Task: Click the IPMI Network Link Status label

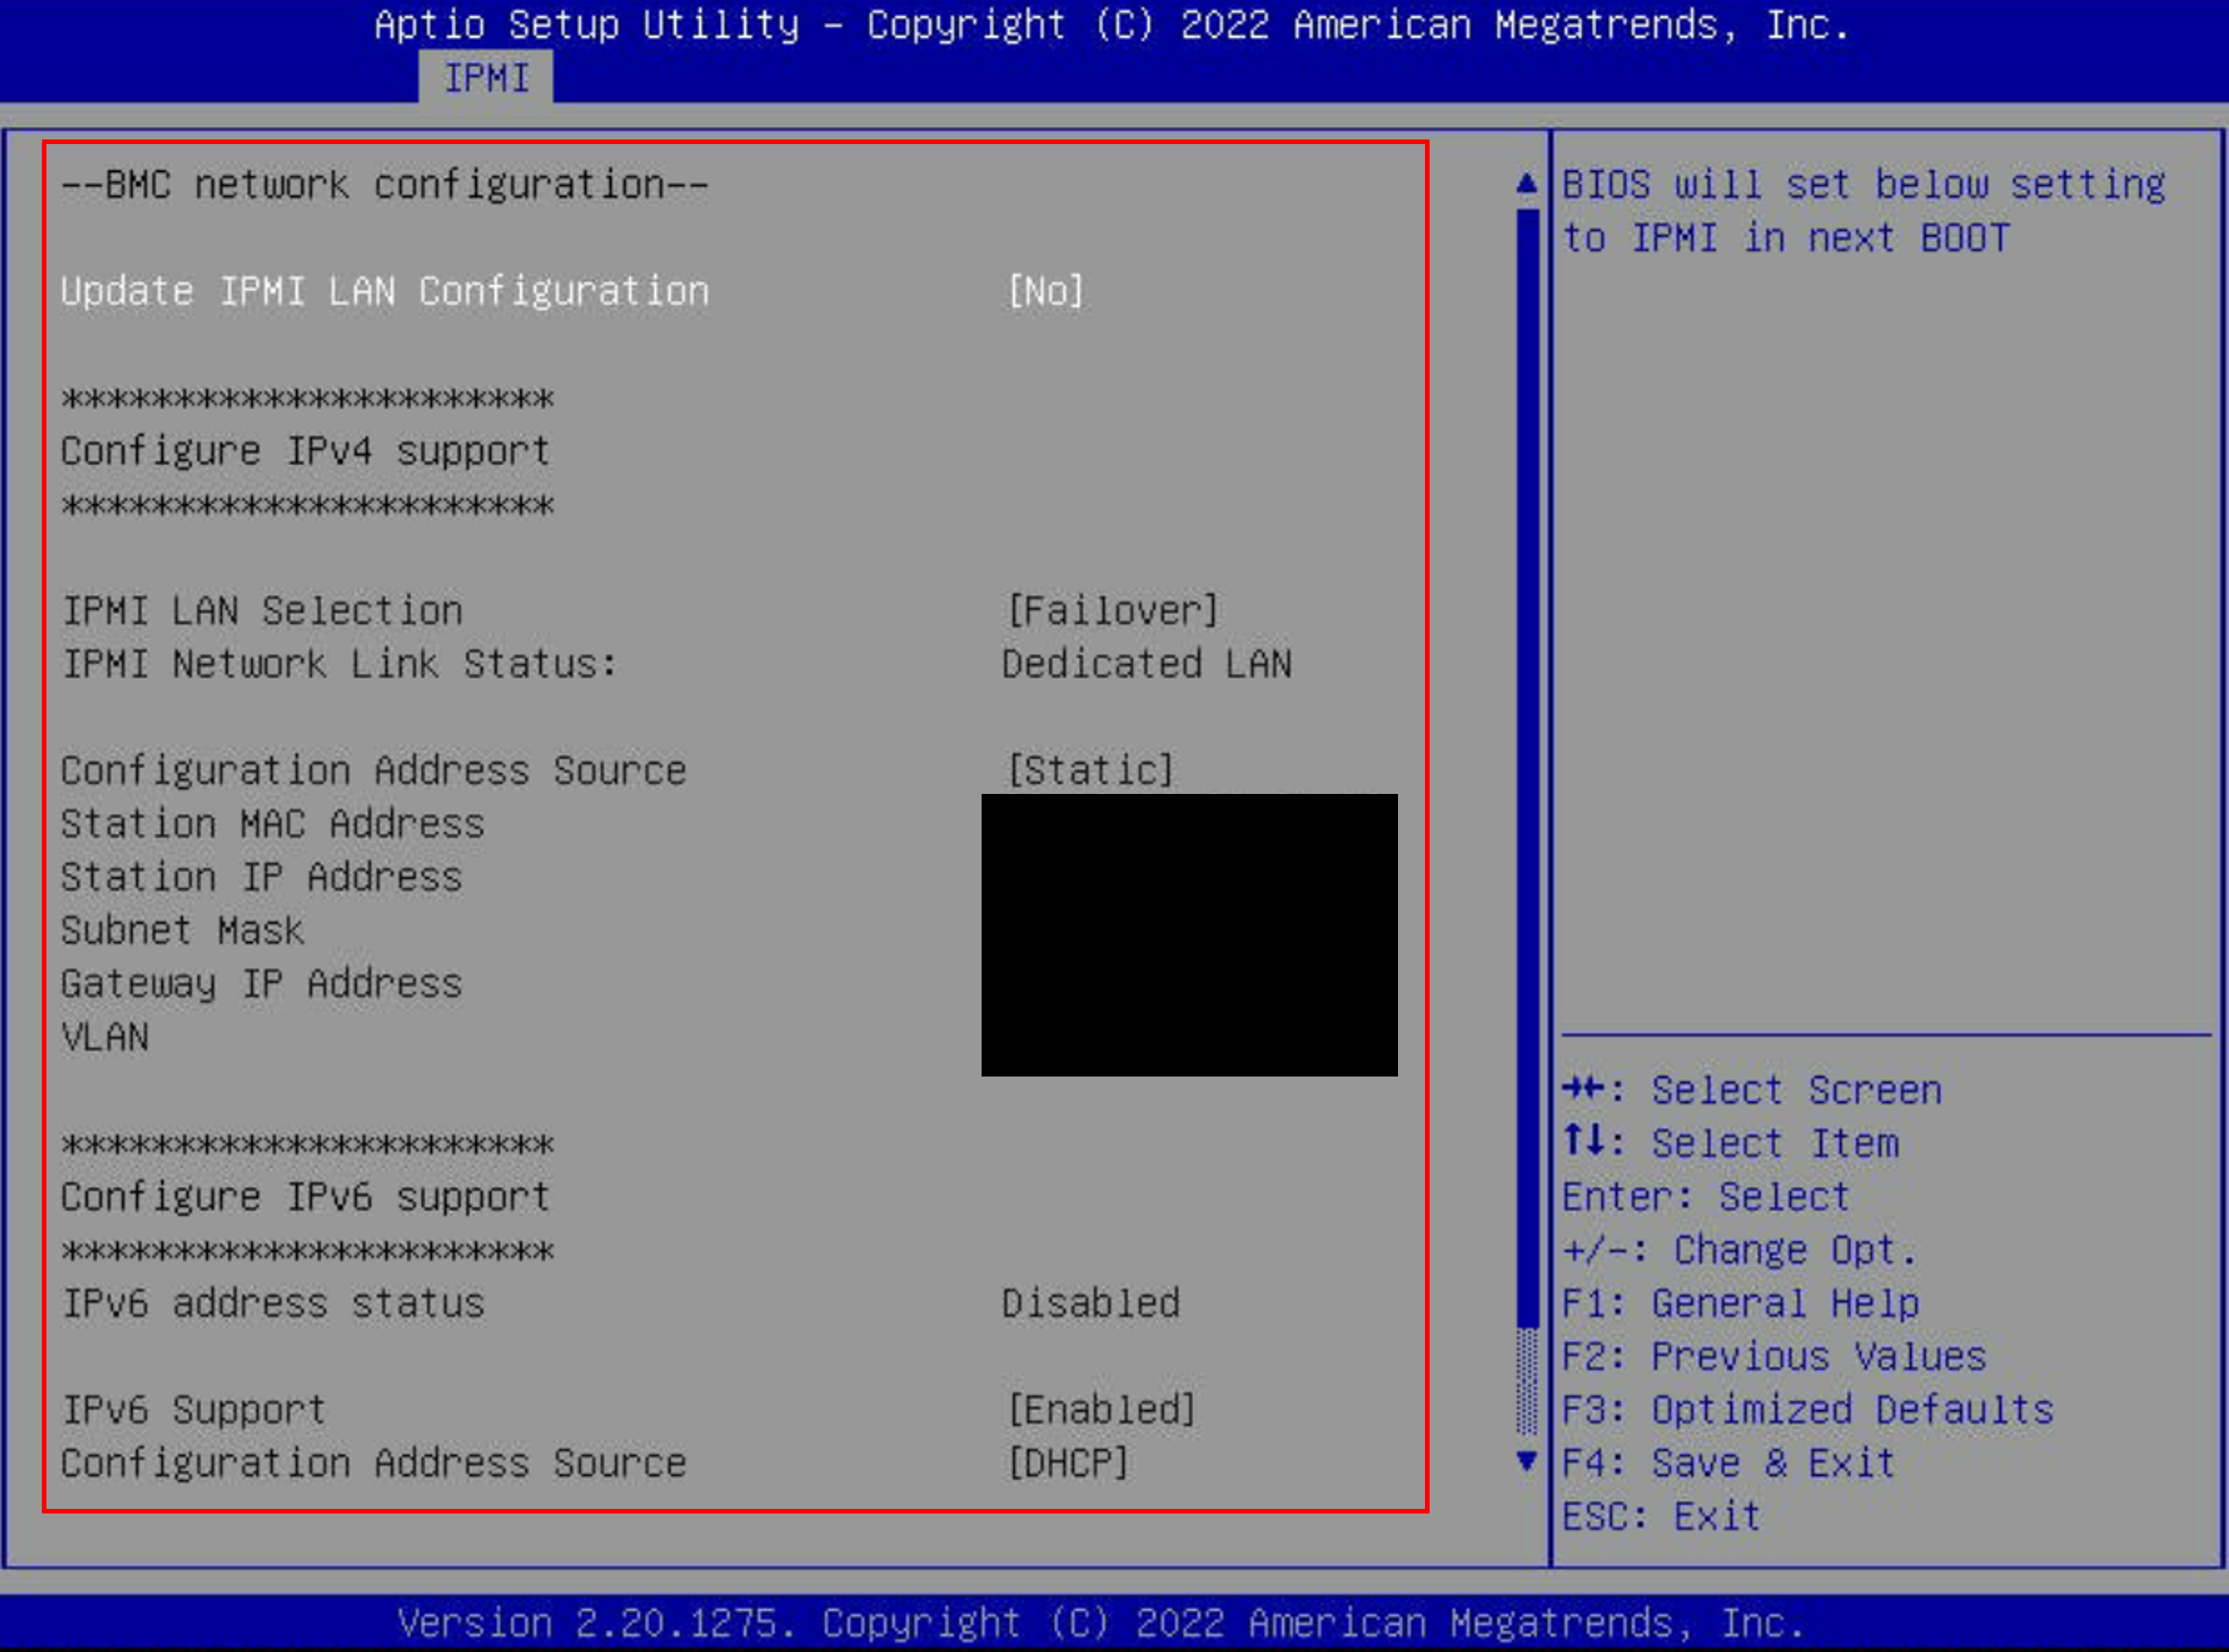Action: [340, 664]
